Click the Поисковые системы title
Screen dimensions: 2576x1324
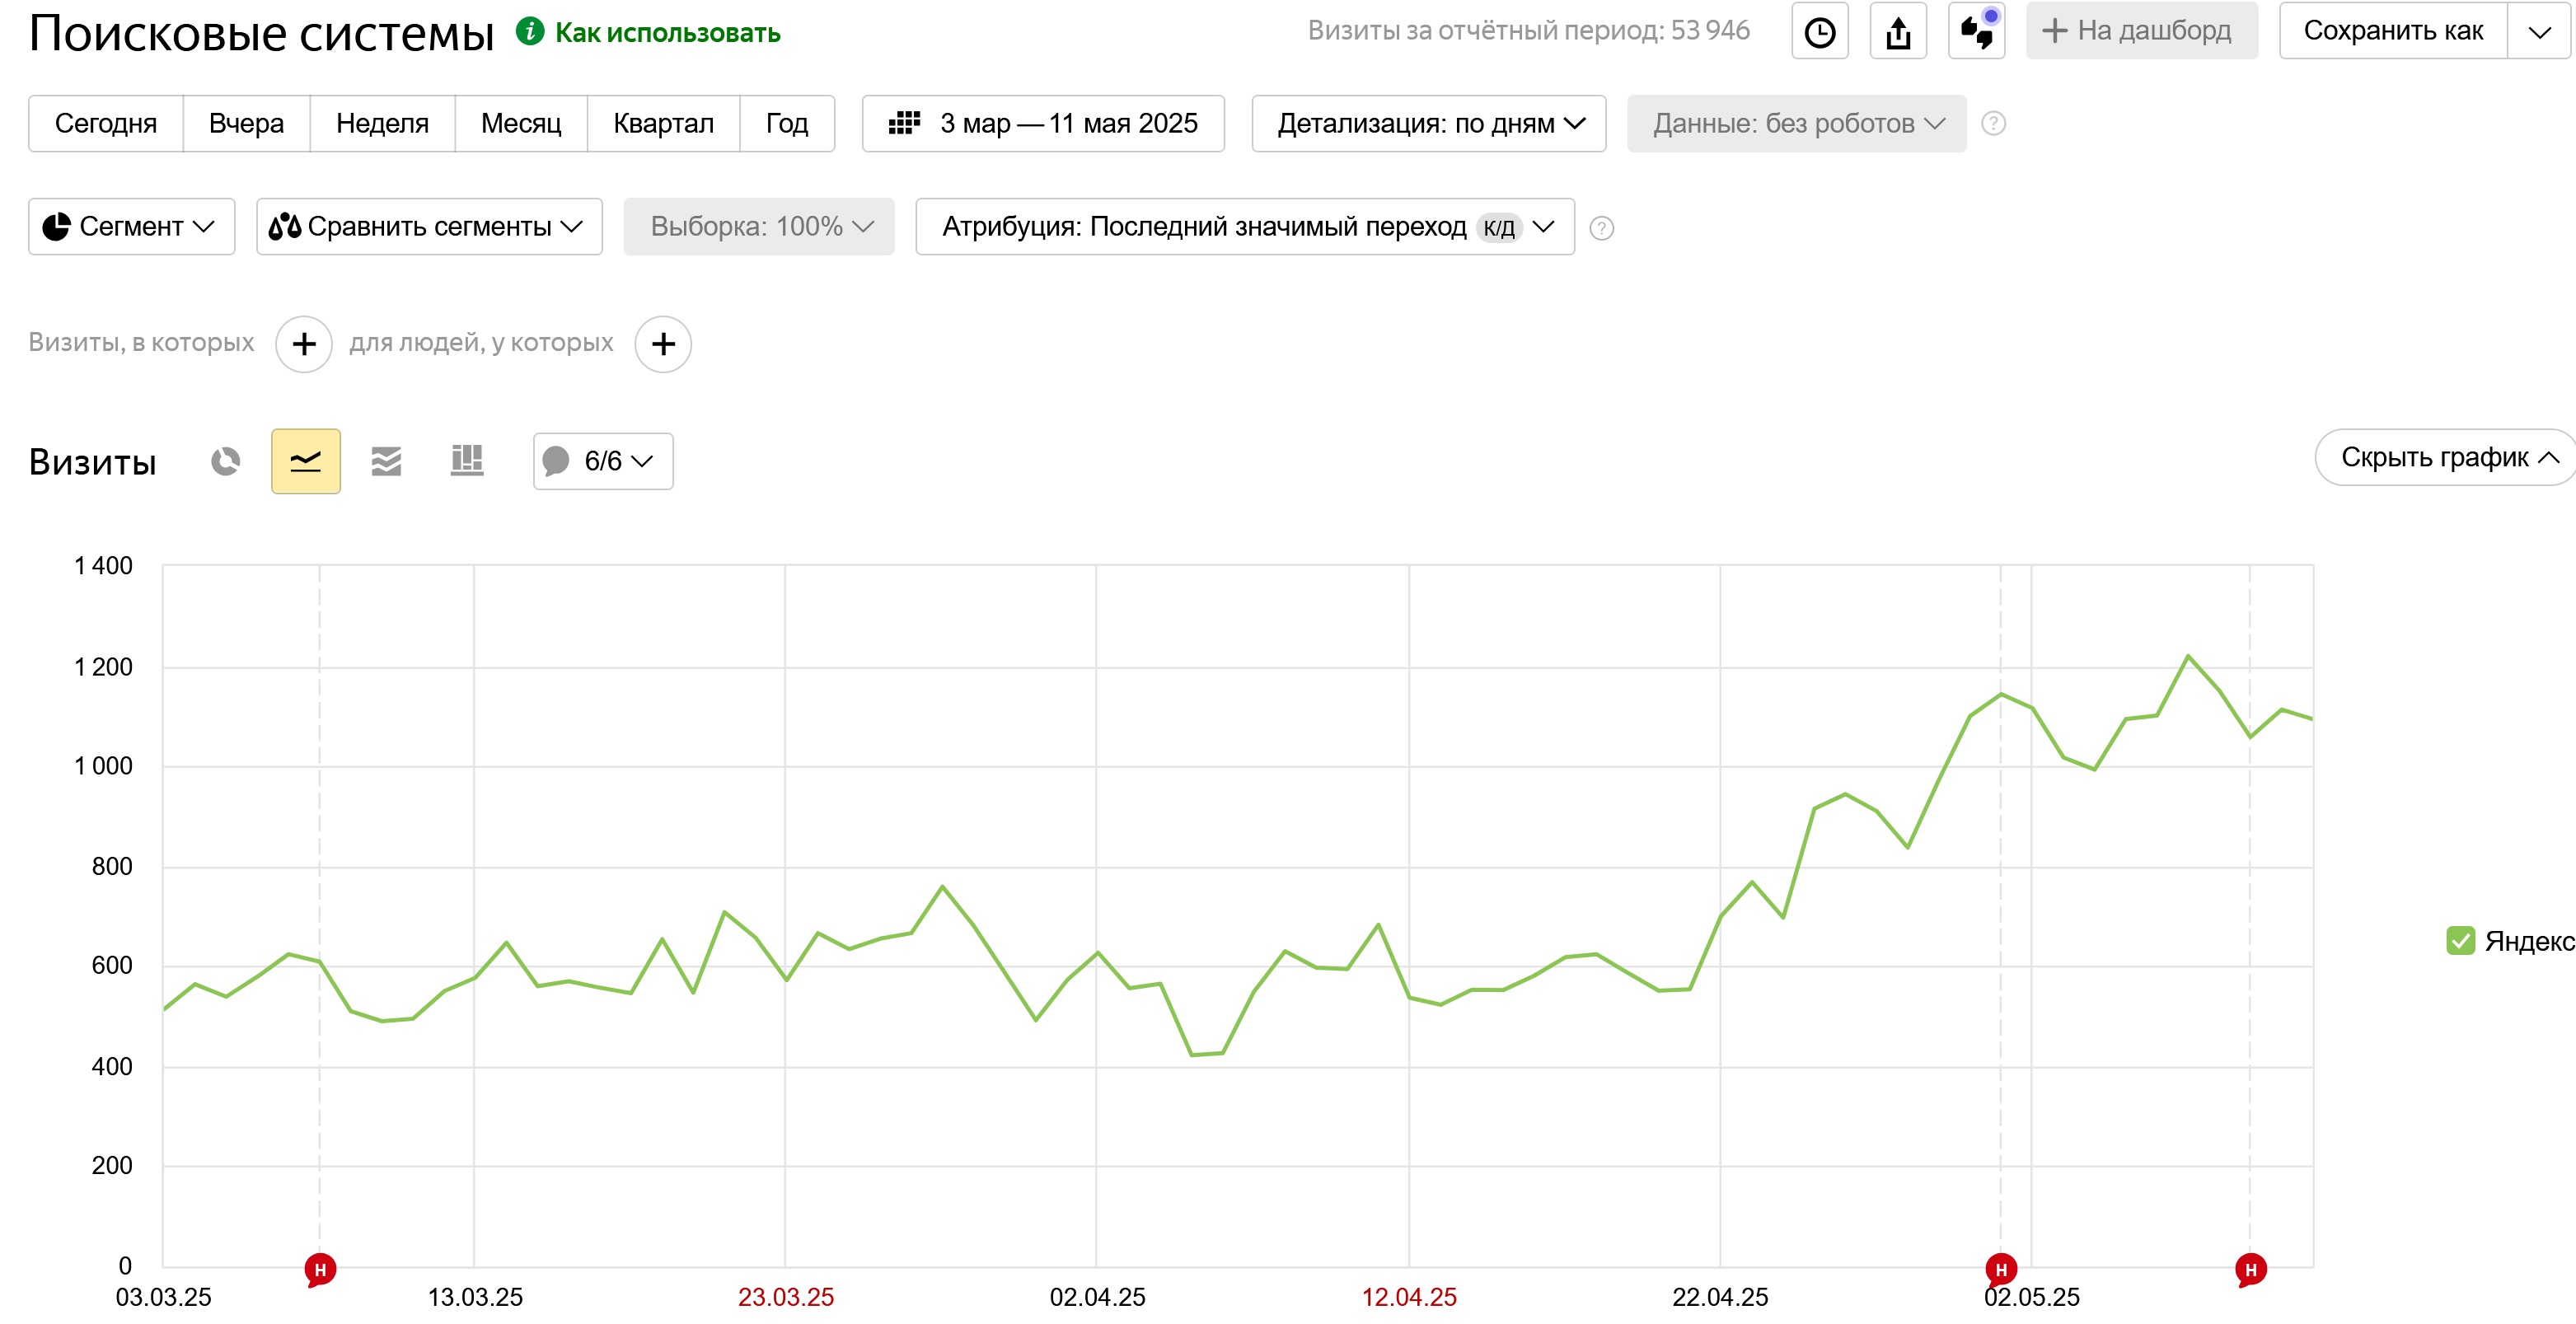click(261, 34)
